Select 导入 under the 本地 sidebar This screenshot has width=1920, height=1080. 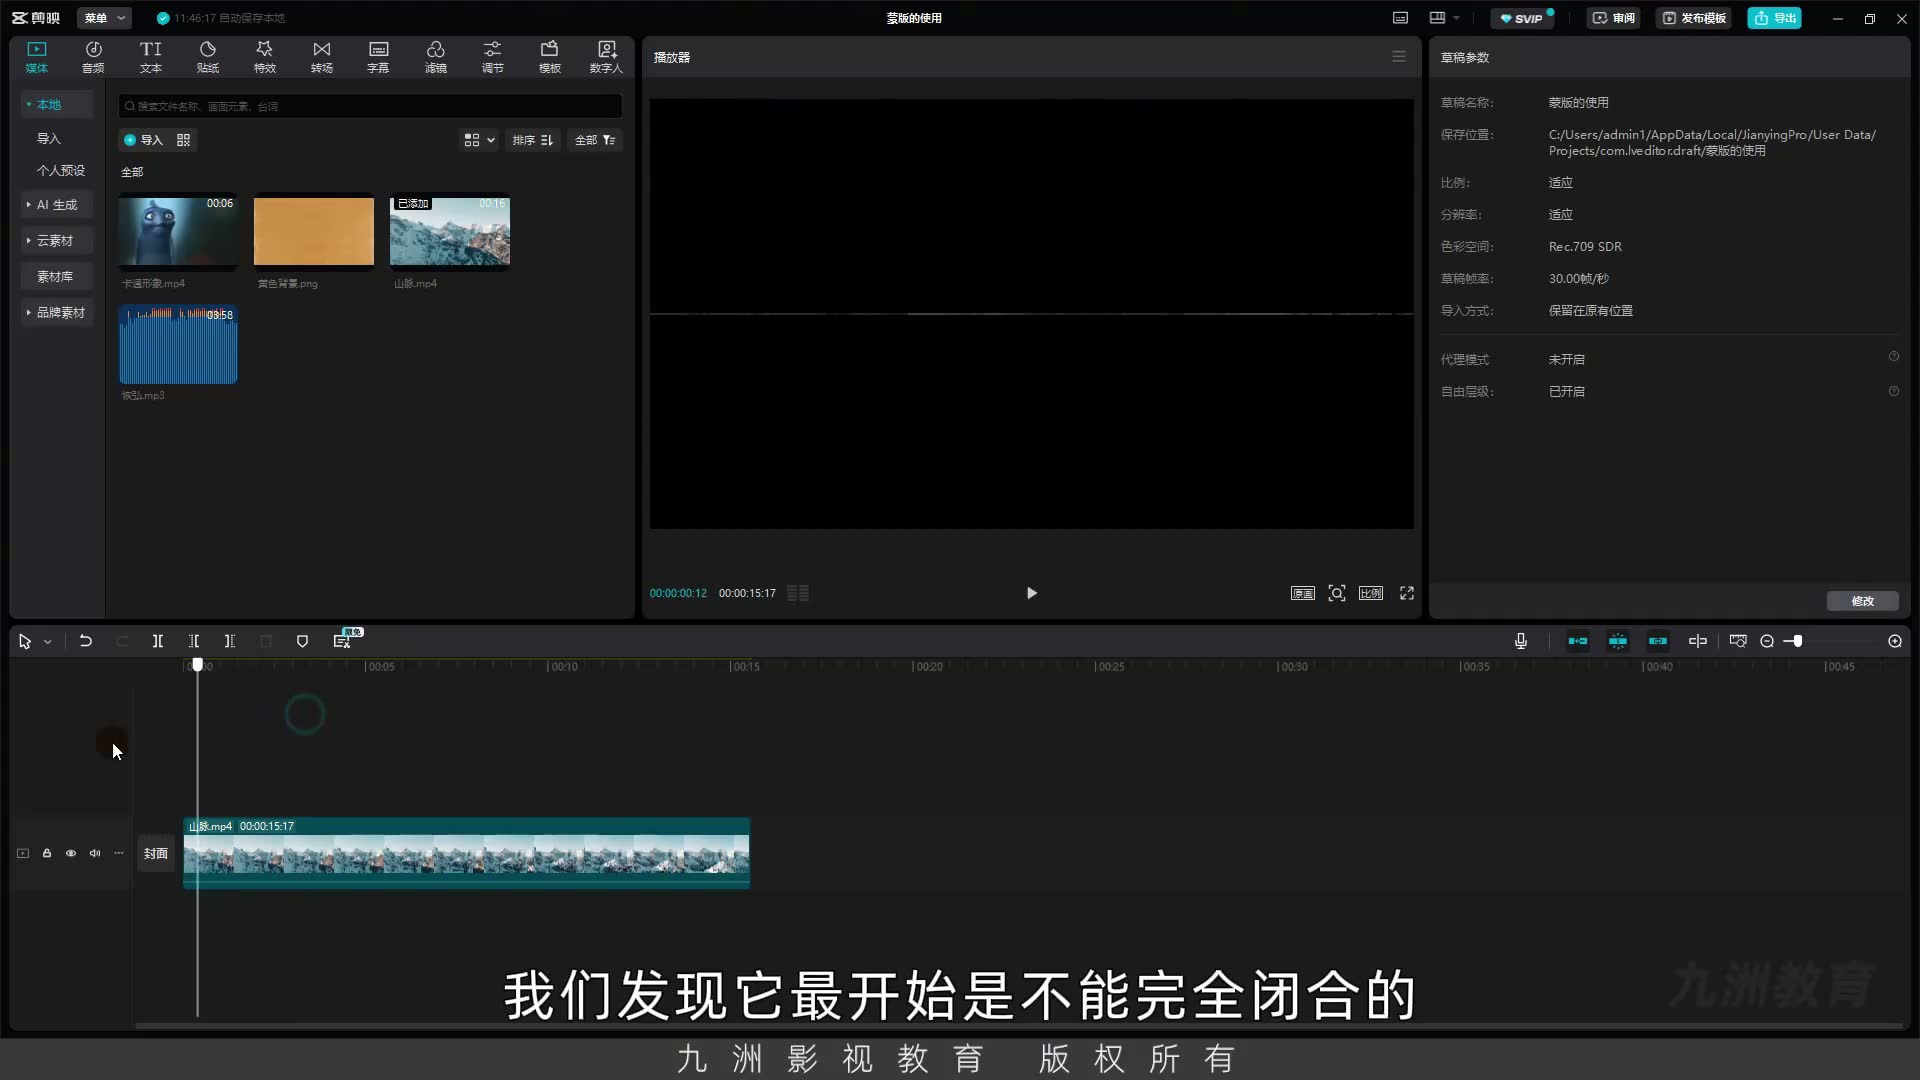[x=48, y=138]
